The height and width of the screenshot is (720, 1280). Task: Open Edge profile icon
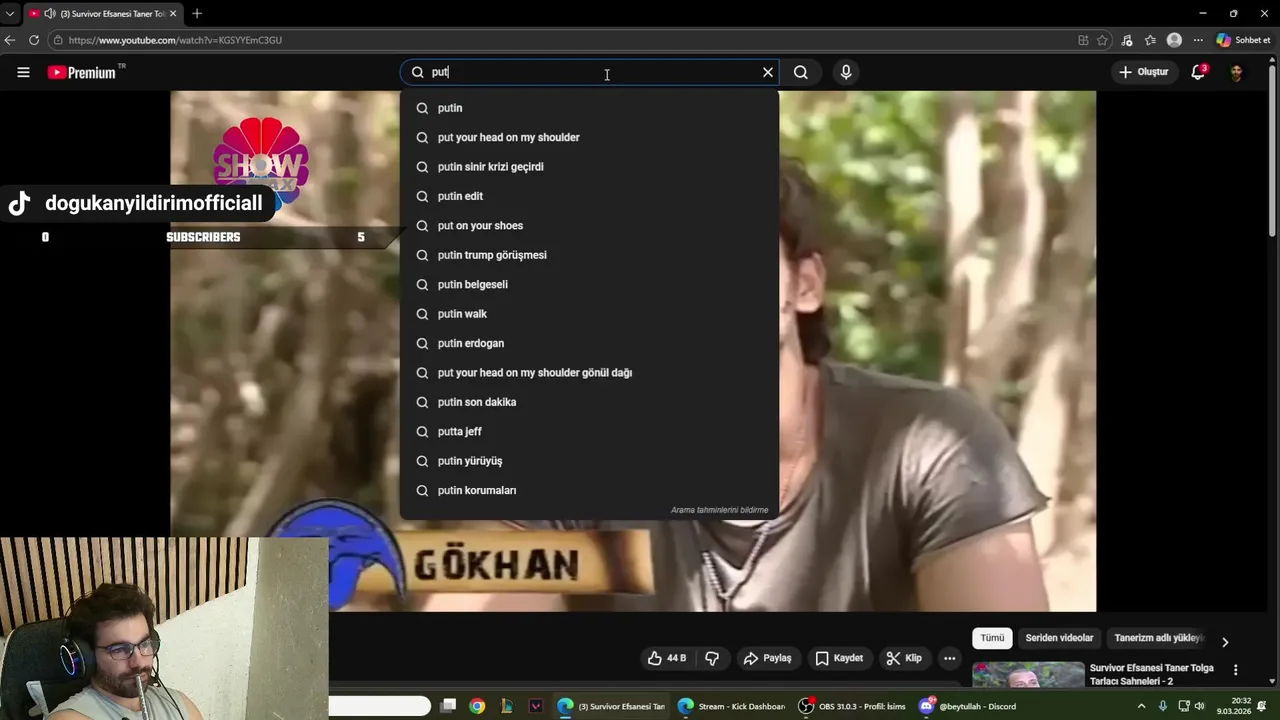pyautogui.click(x=1174, y=40)
